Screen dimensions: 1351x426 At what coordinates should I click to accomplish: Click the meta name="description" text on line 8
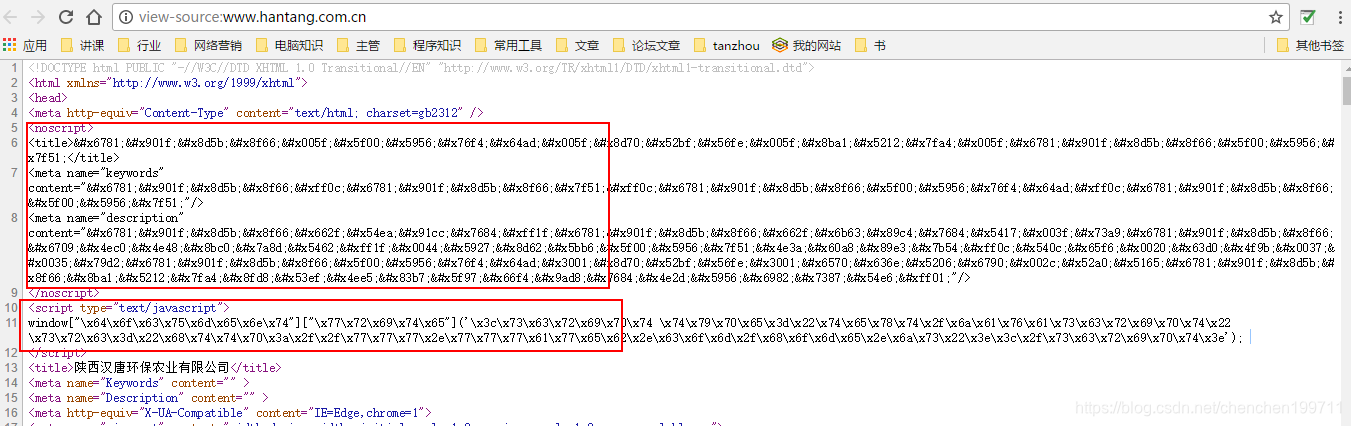pos(106,218)
